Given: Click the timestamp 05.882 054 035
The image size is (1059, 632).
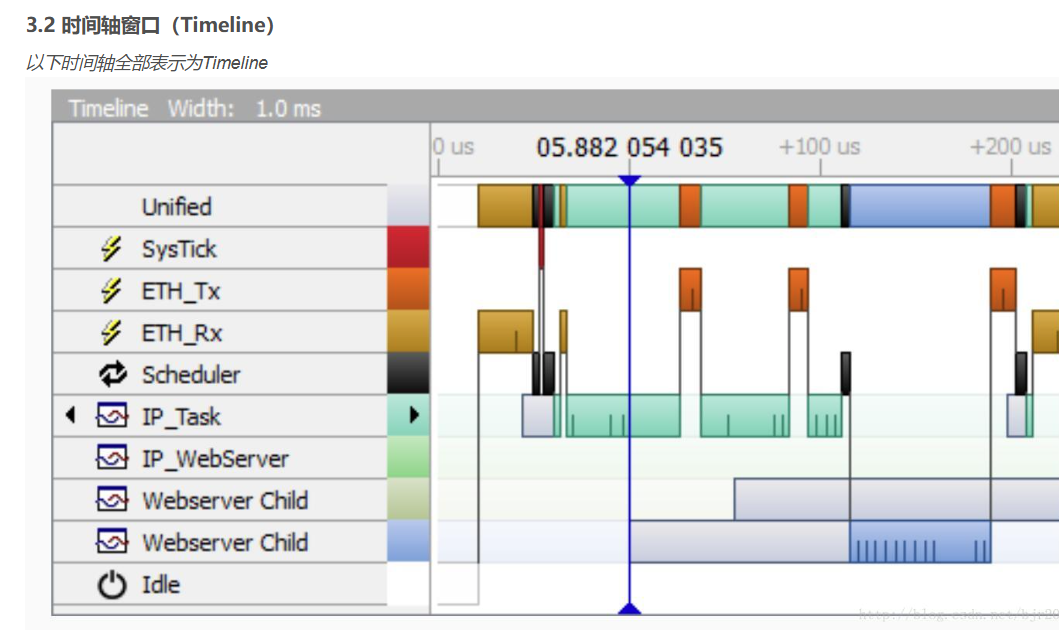Looking at the screenshot, I should (629, 147).
